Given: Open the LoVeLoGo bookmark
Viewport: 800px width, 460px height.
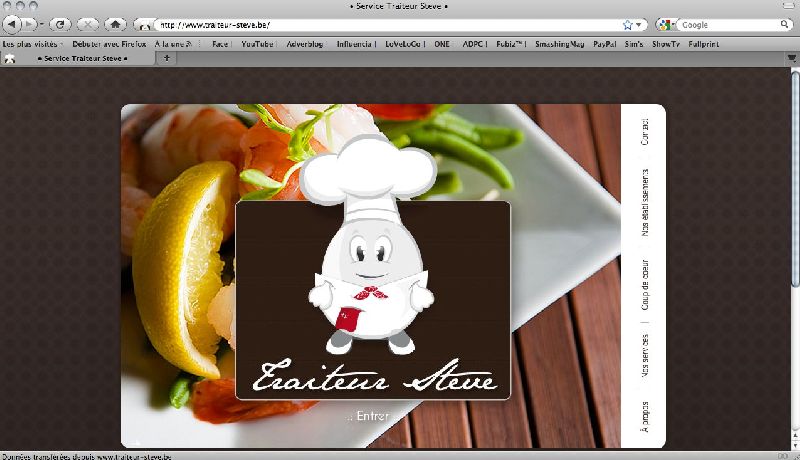Looking at the screenshot, I should 403,44.
